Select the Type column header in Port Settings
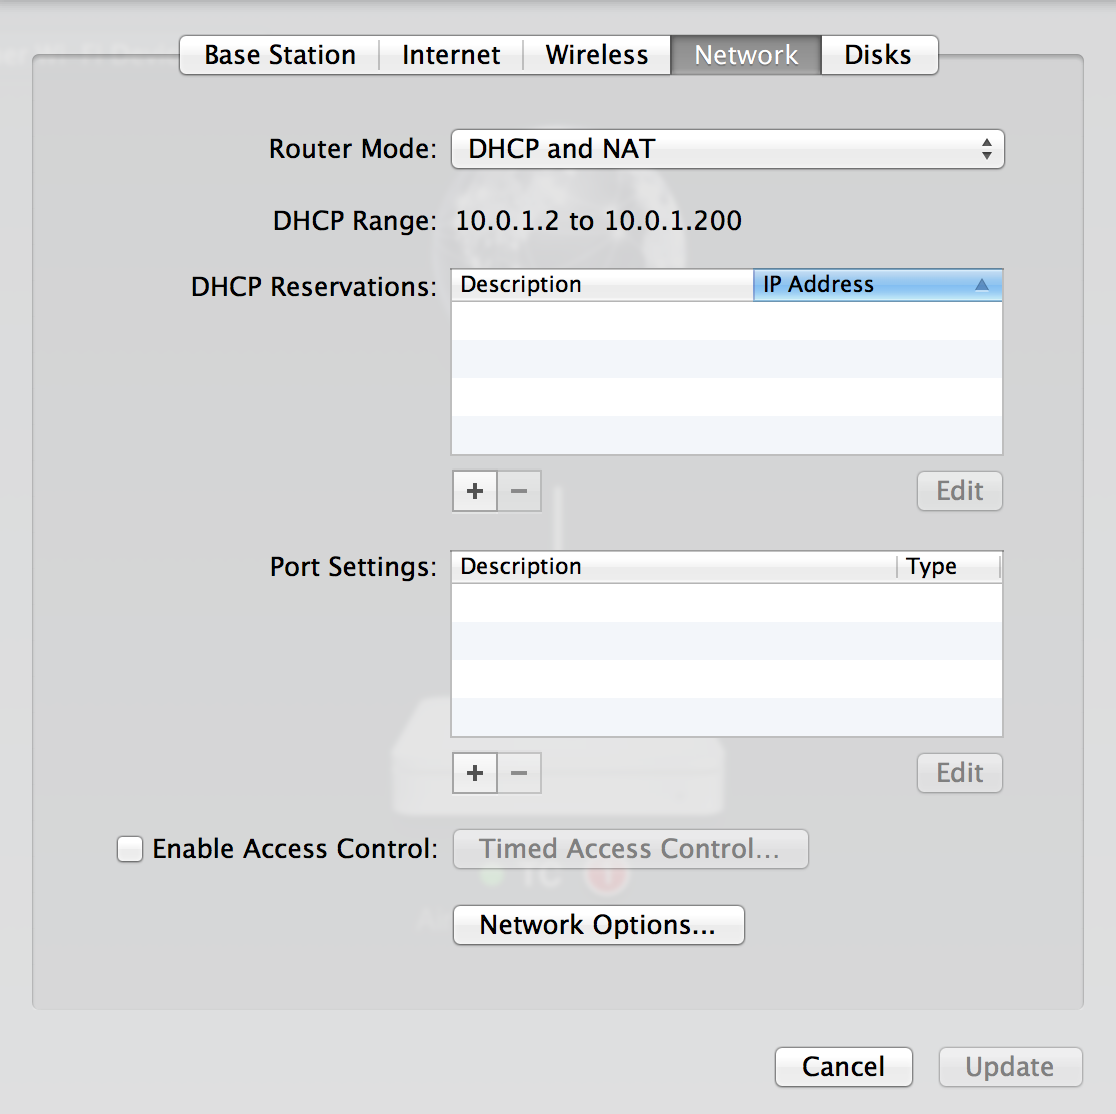 click(932, 566)
